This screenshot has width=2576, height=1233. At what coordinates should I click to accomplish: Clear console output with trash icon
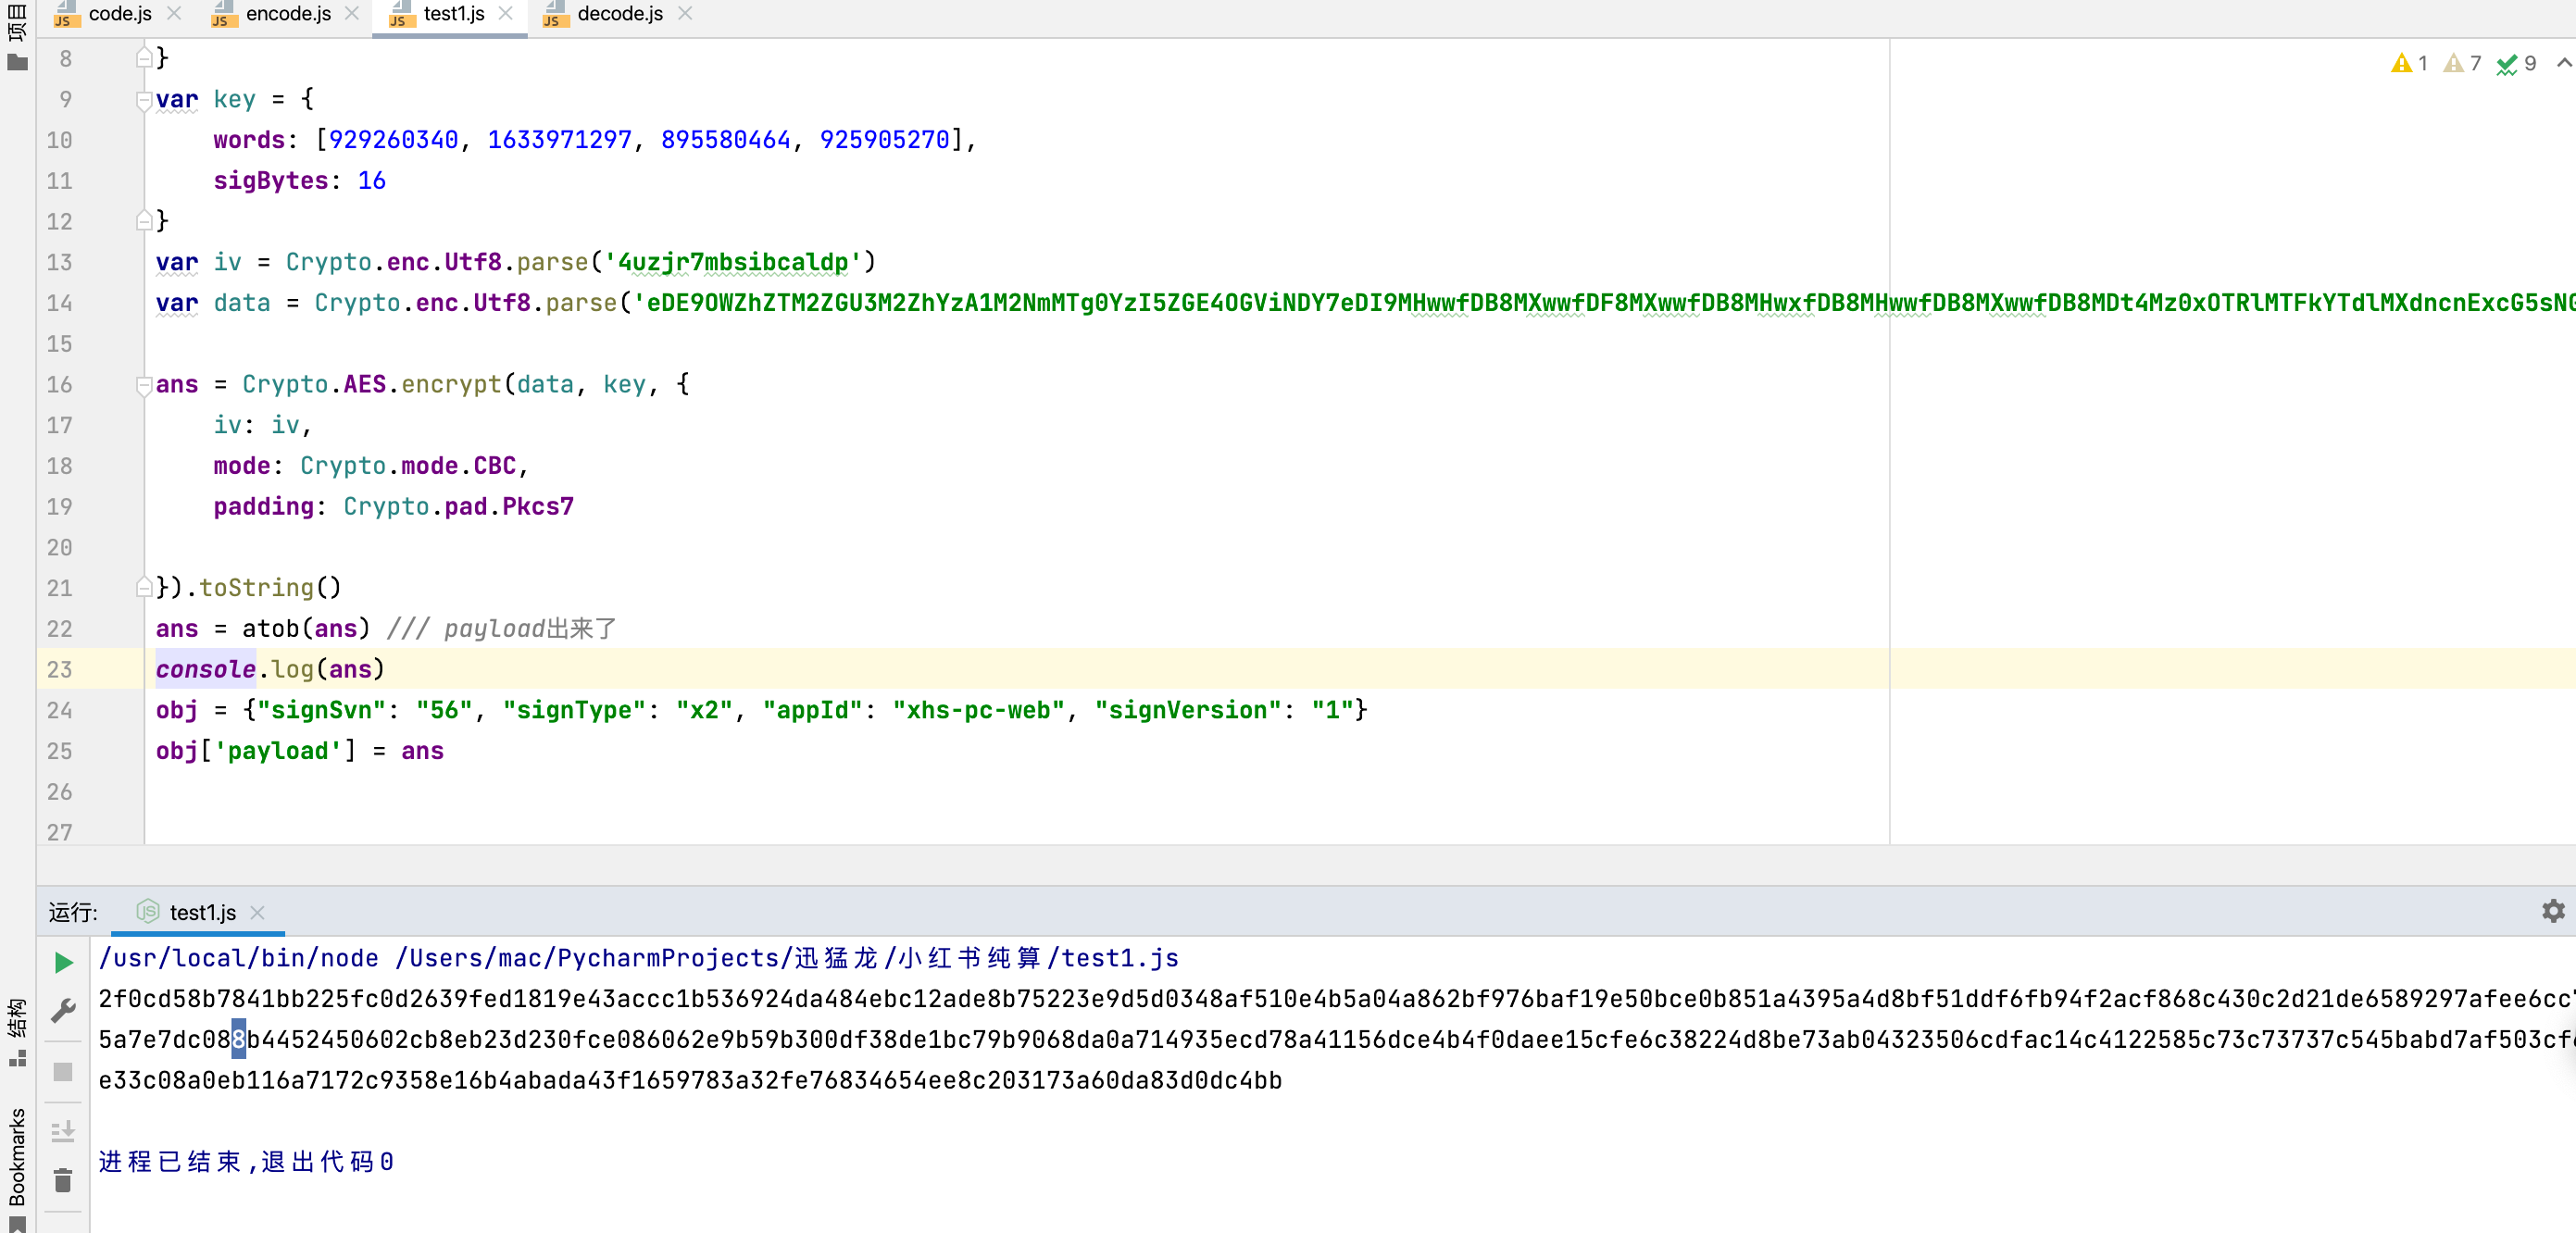tap(63, 1181)
